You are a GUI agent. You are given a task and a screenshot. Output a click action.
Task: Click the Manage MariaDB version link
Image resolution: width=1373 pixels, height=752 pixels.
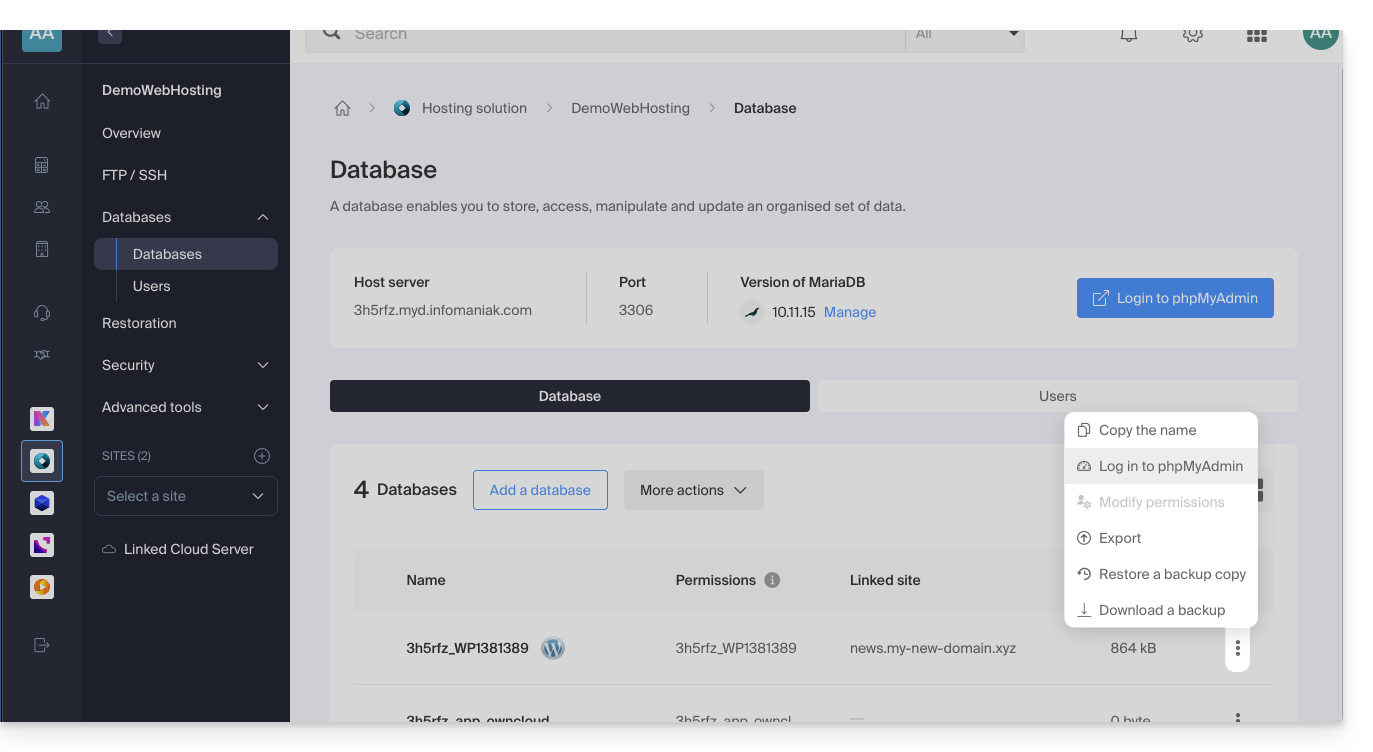tap(850, 312)
